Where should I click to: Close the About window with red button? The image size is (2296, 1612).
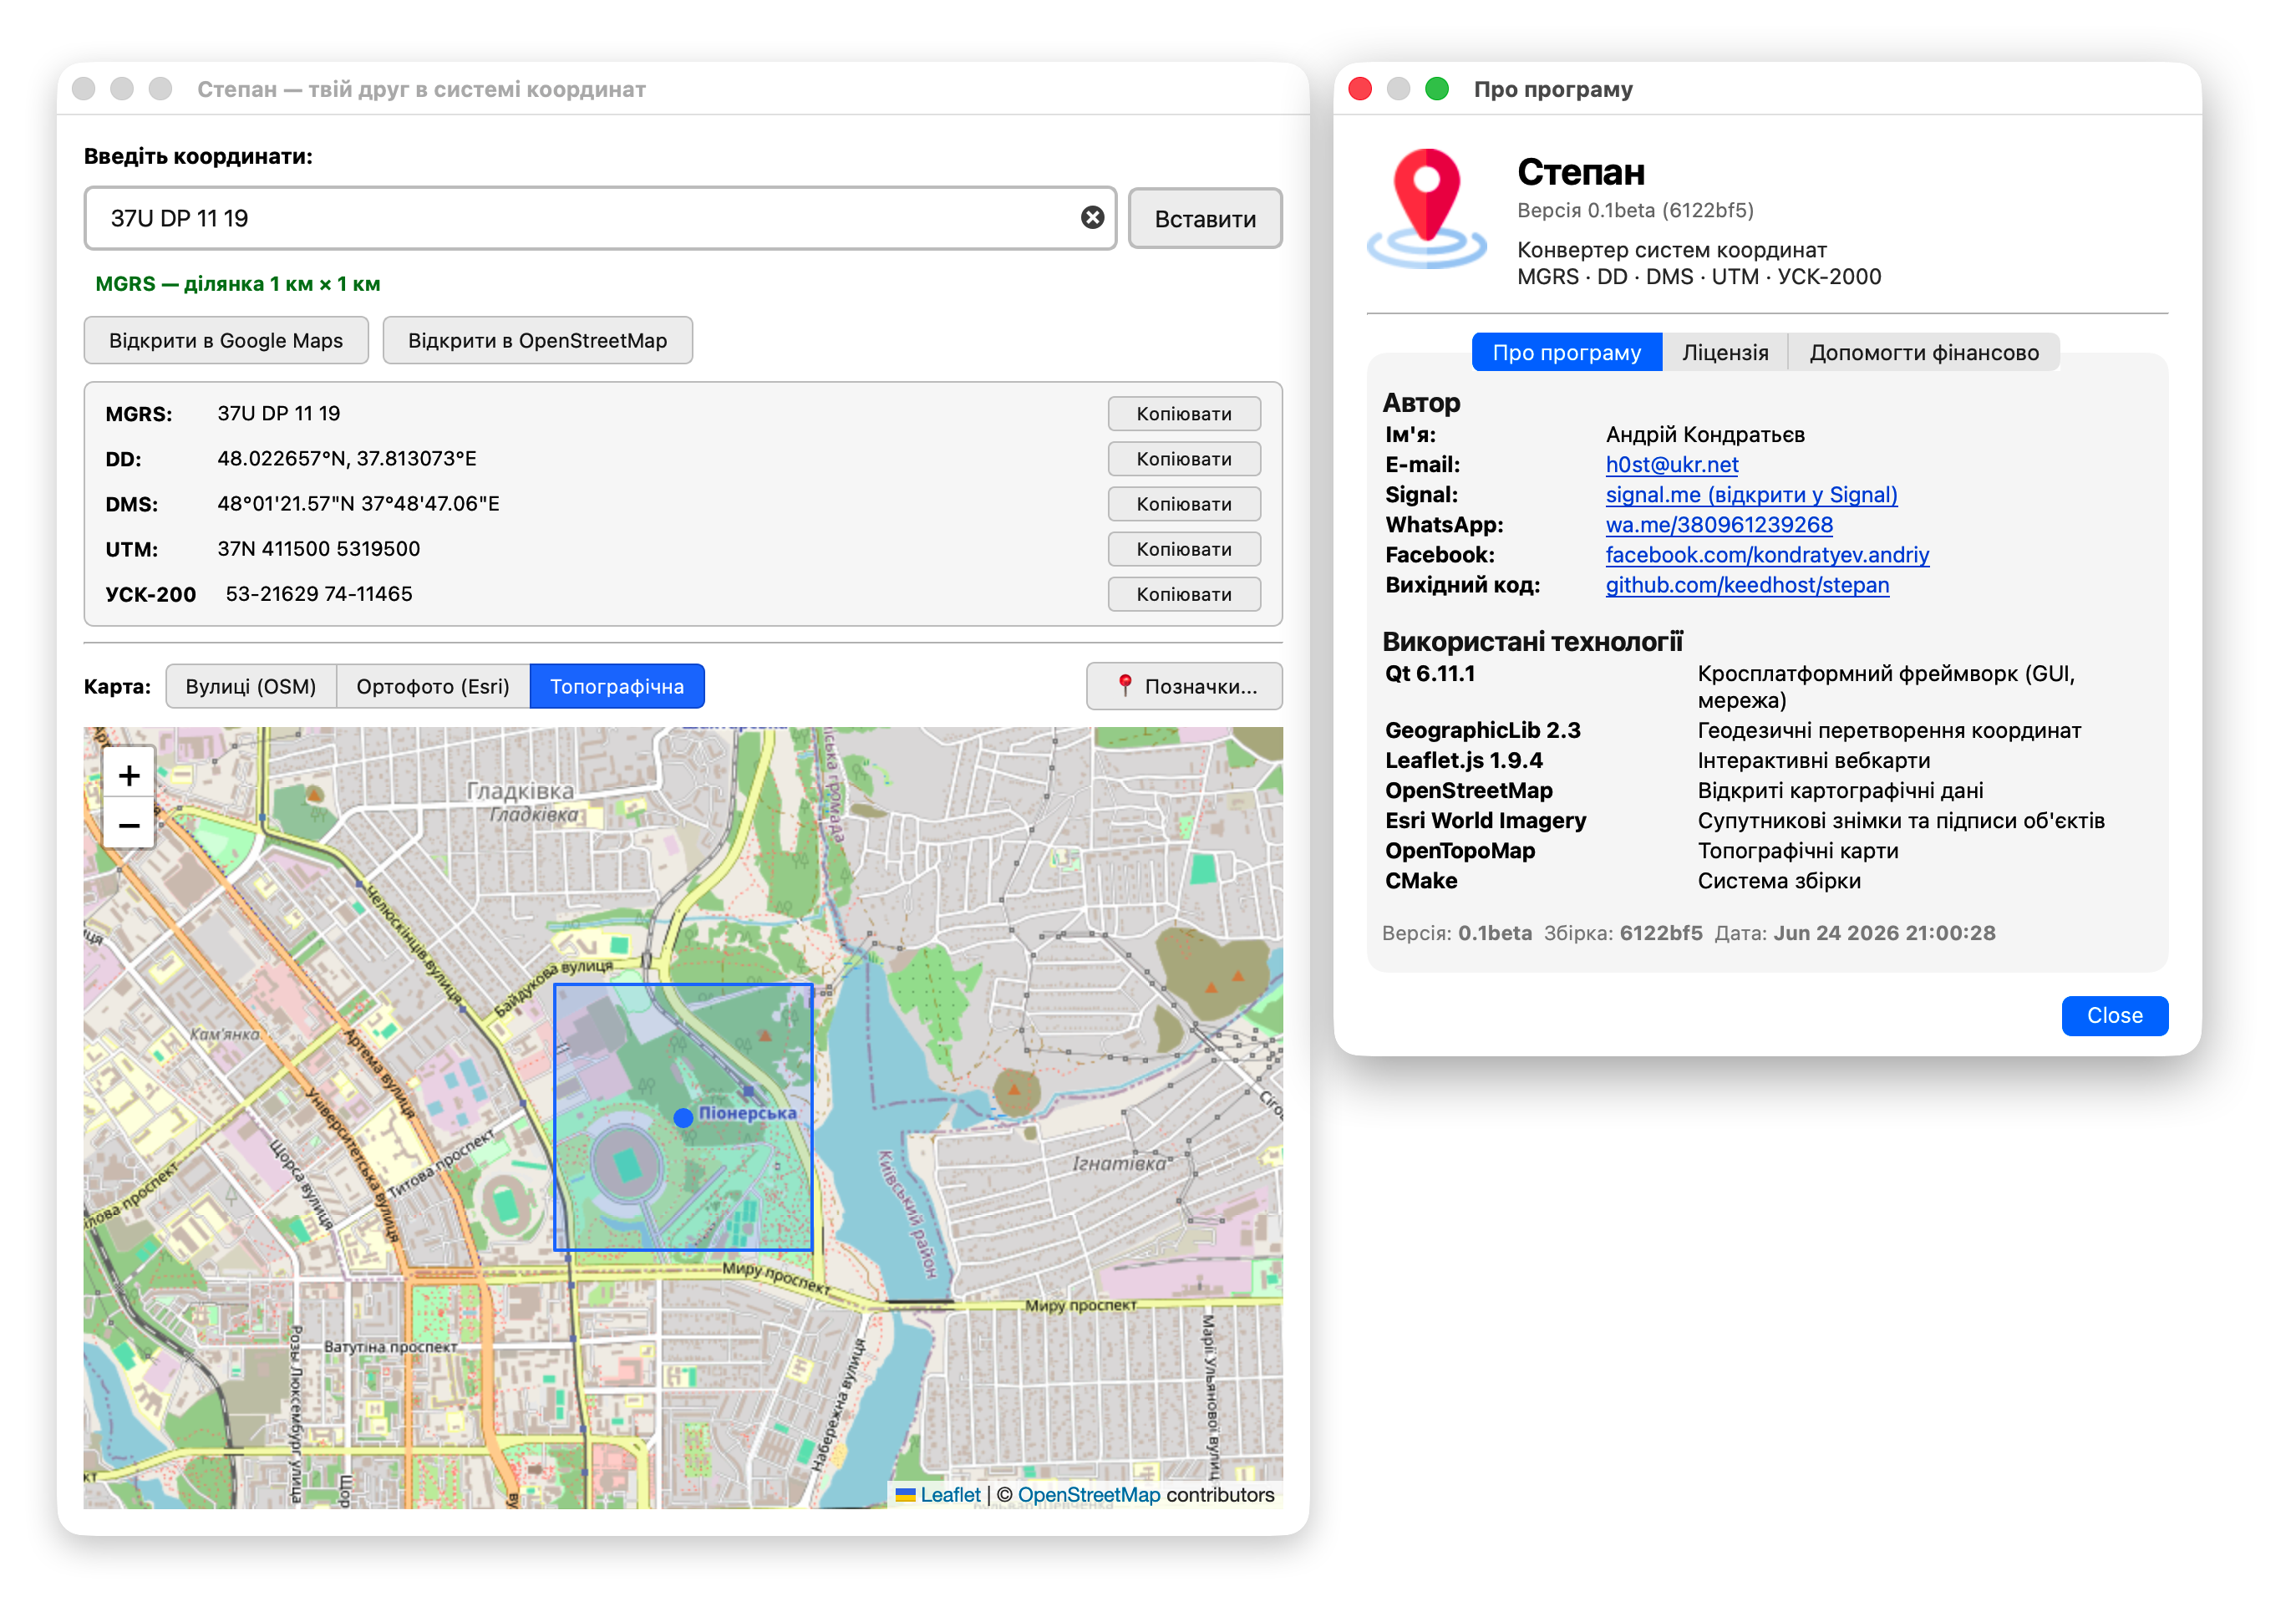1360,89
